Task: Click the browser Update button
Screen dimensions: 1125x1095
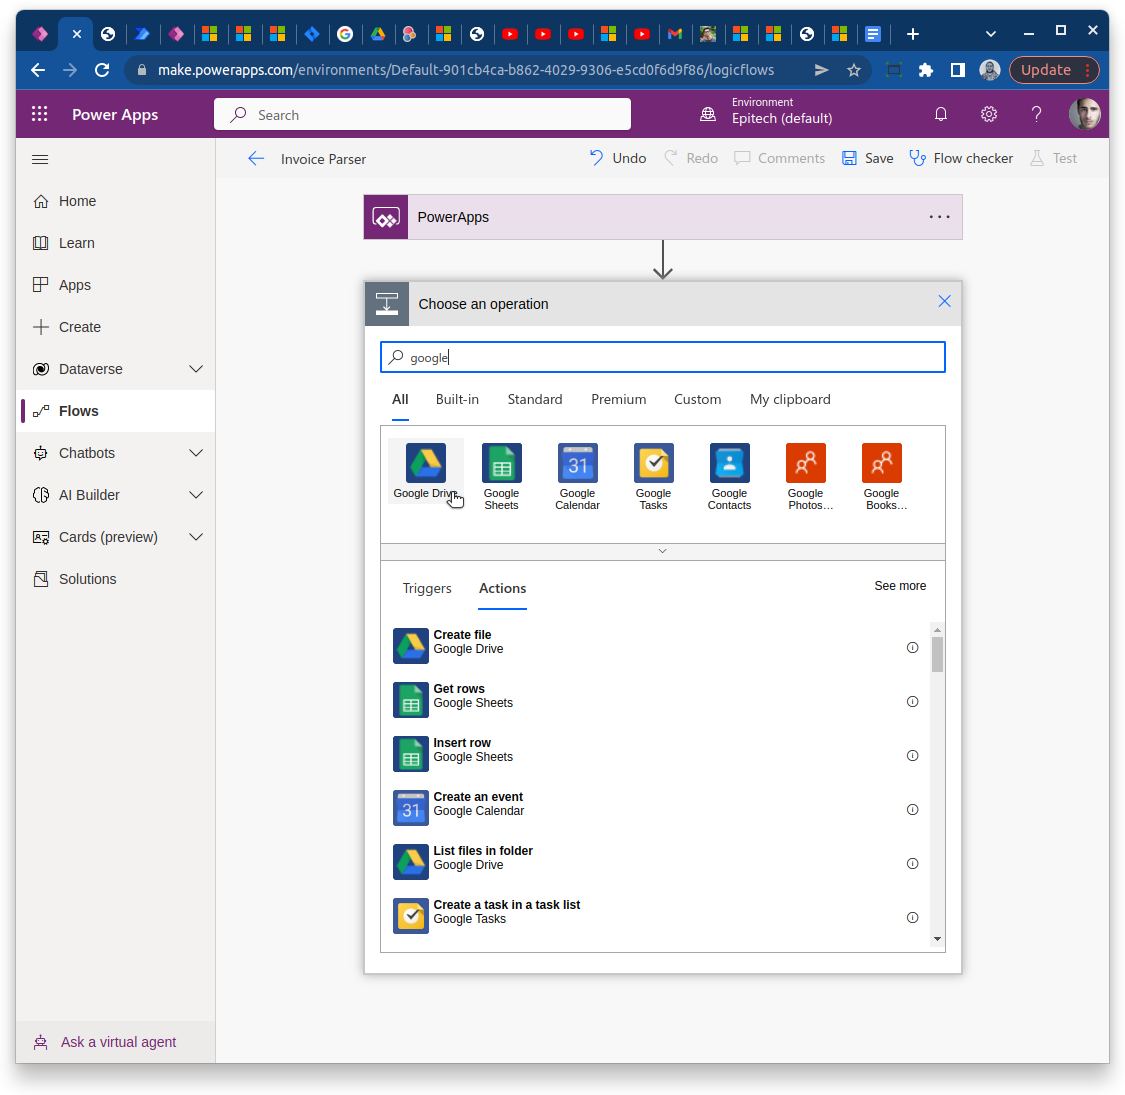Action: pos(1053,70)
